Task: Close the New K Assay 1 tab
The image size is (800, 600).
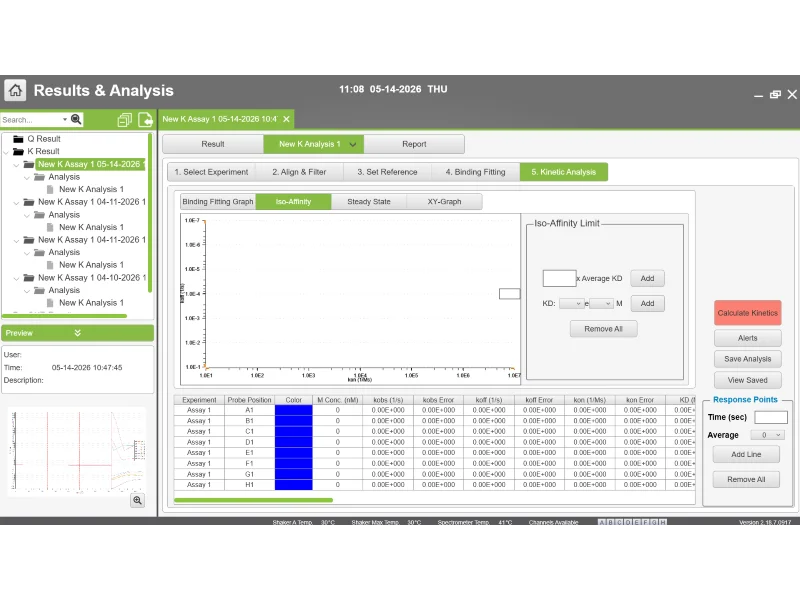Action: pos(287,119)
